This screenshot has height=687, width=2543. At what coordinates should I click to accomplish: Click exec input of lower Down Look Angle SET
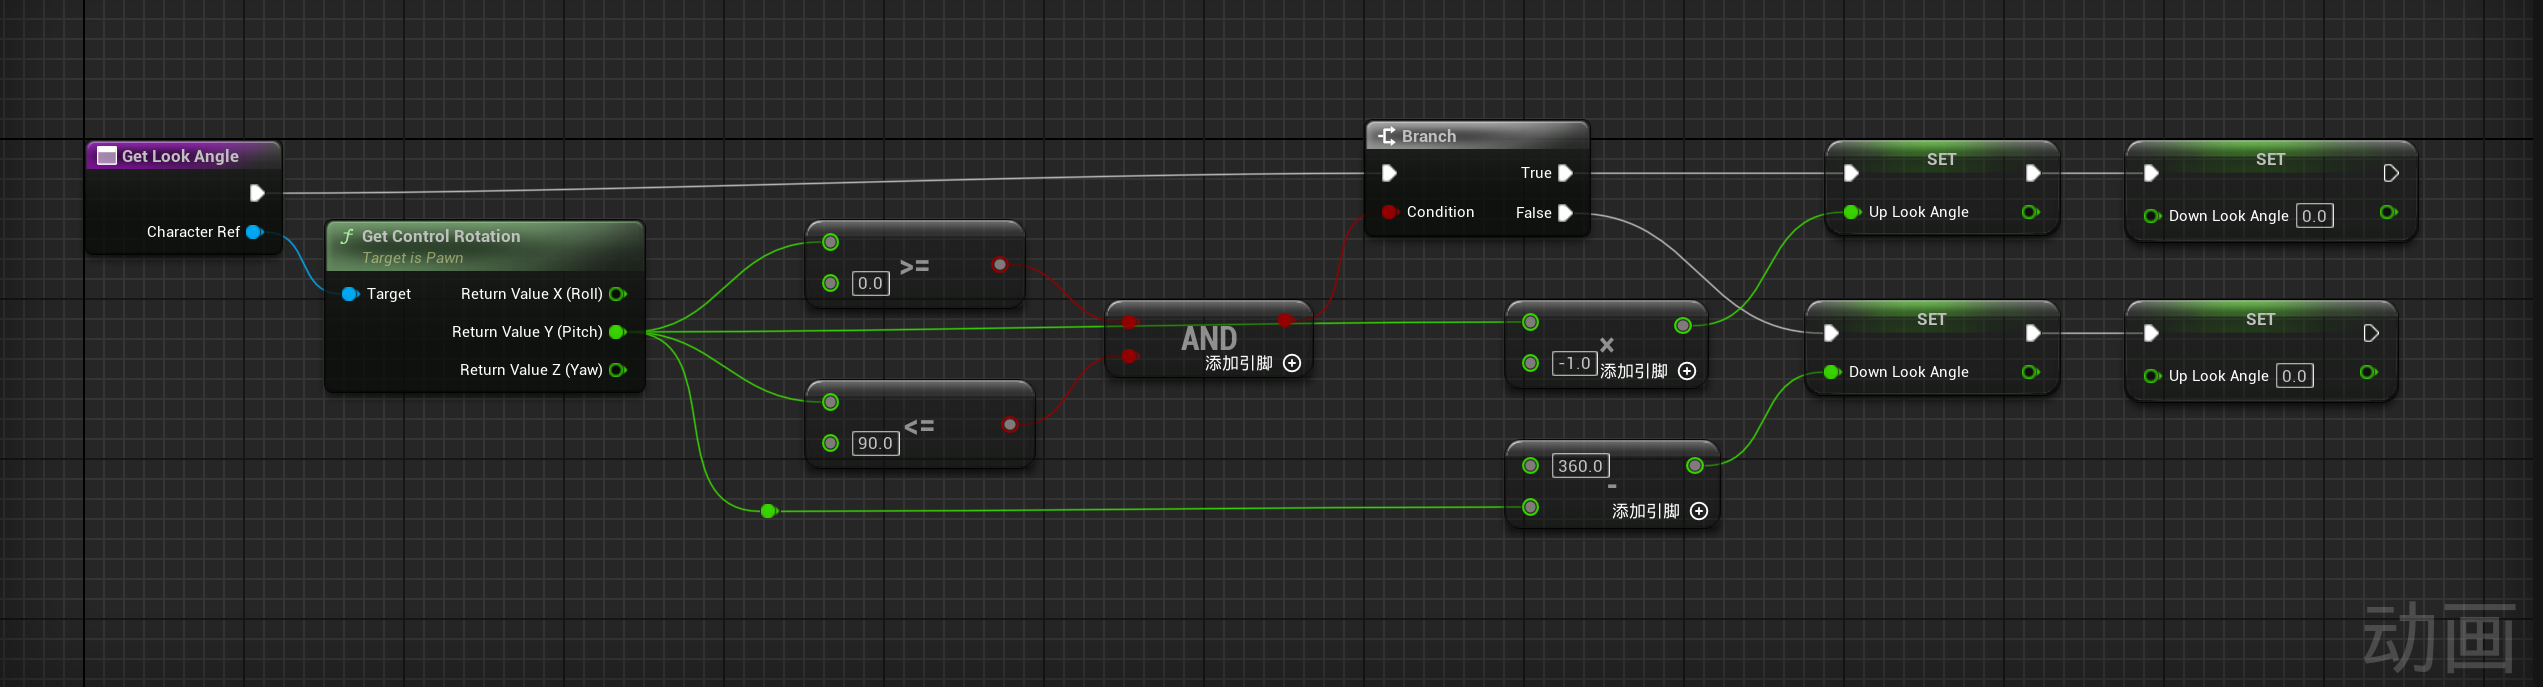1831,333
